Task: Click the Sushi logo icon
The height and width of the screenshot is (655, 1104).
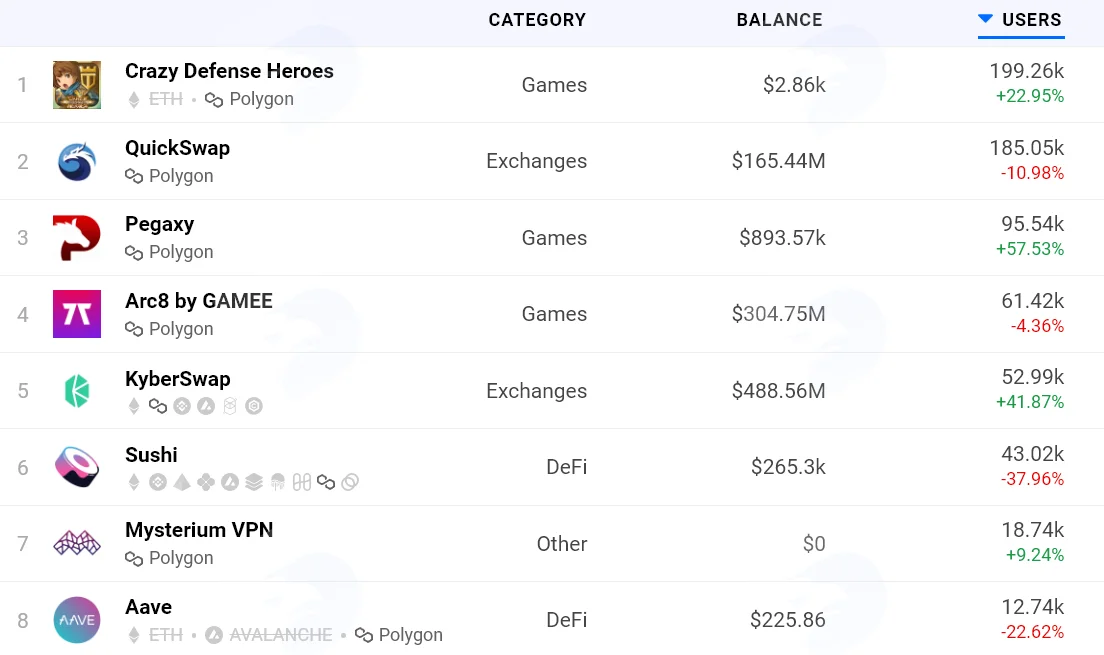Action: point(77,467)
